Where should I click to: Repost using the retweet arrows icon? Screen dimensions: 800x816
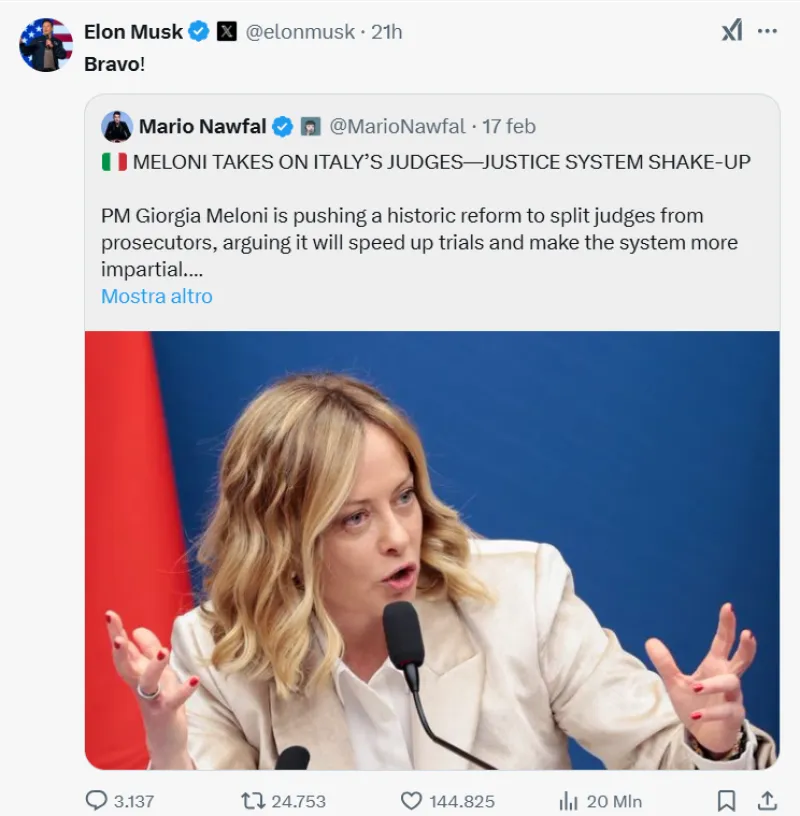click(253, 800)
